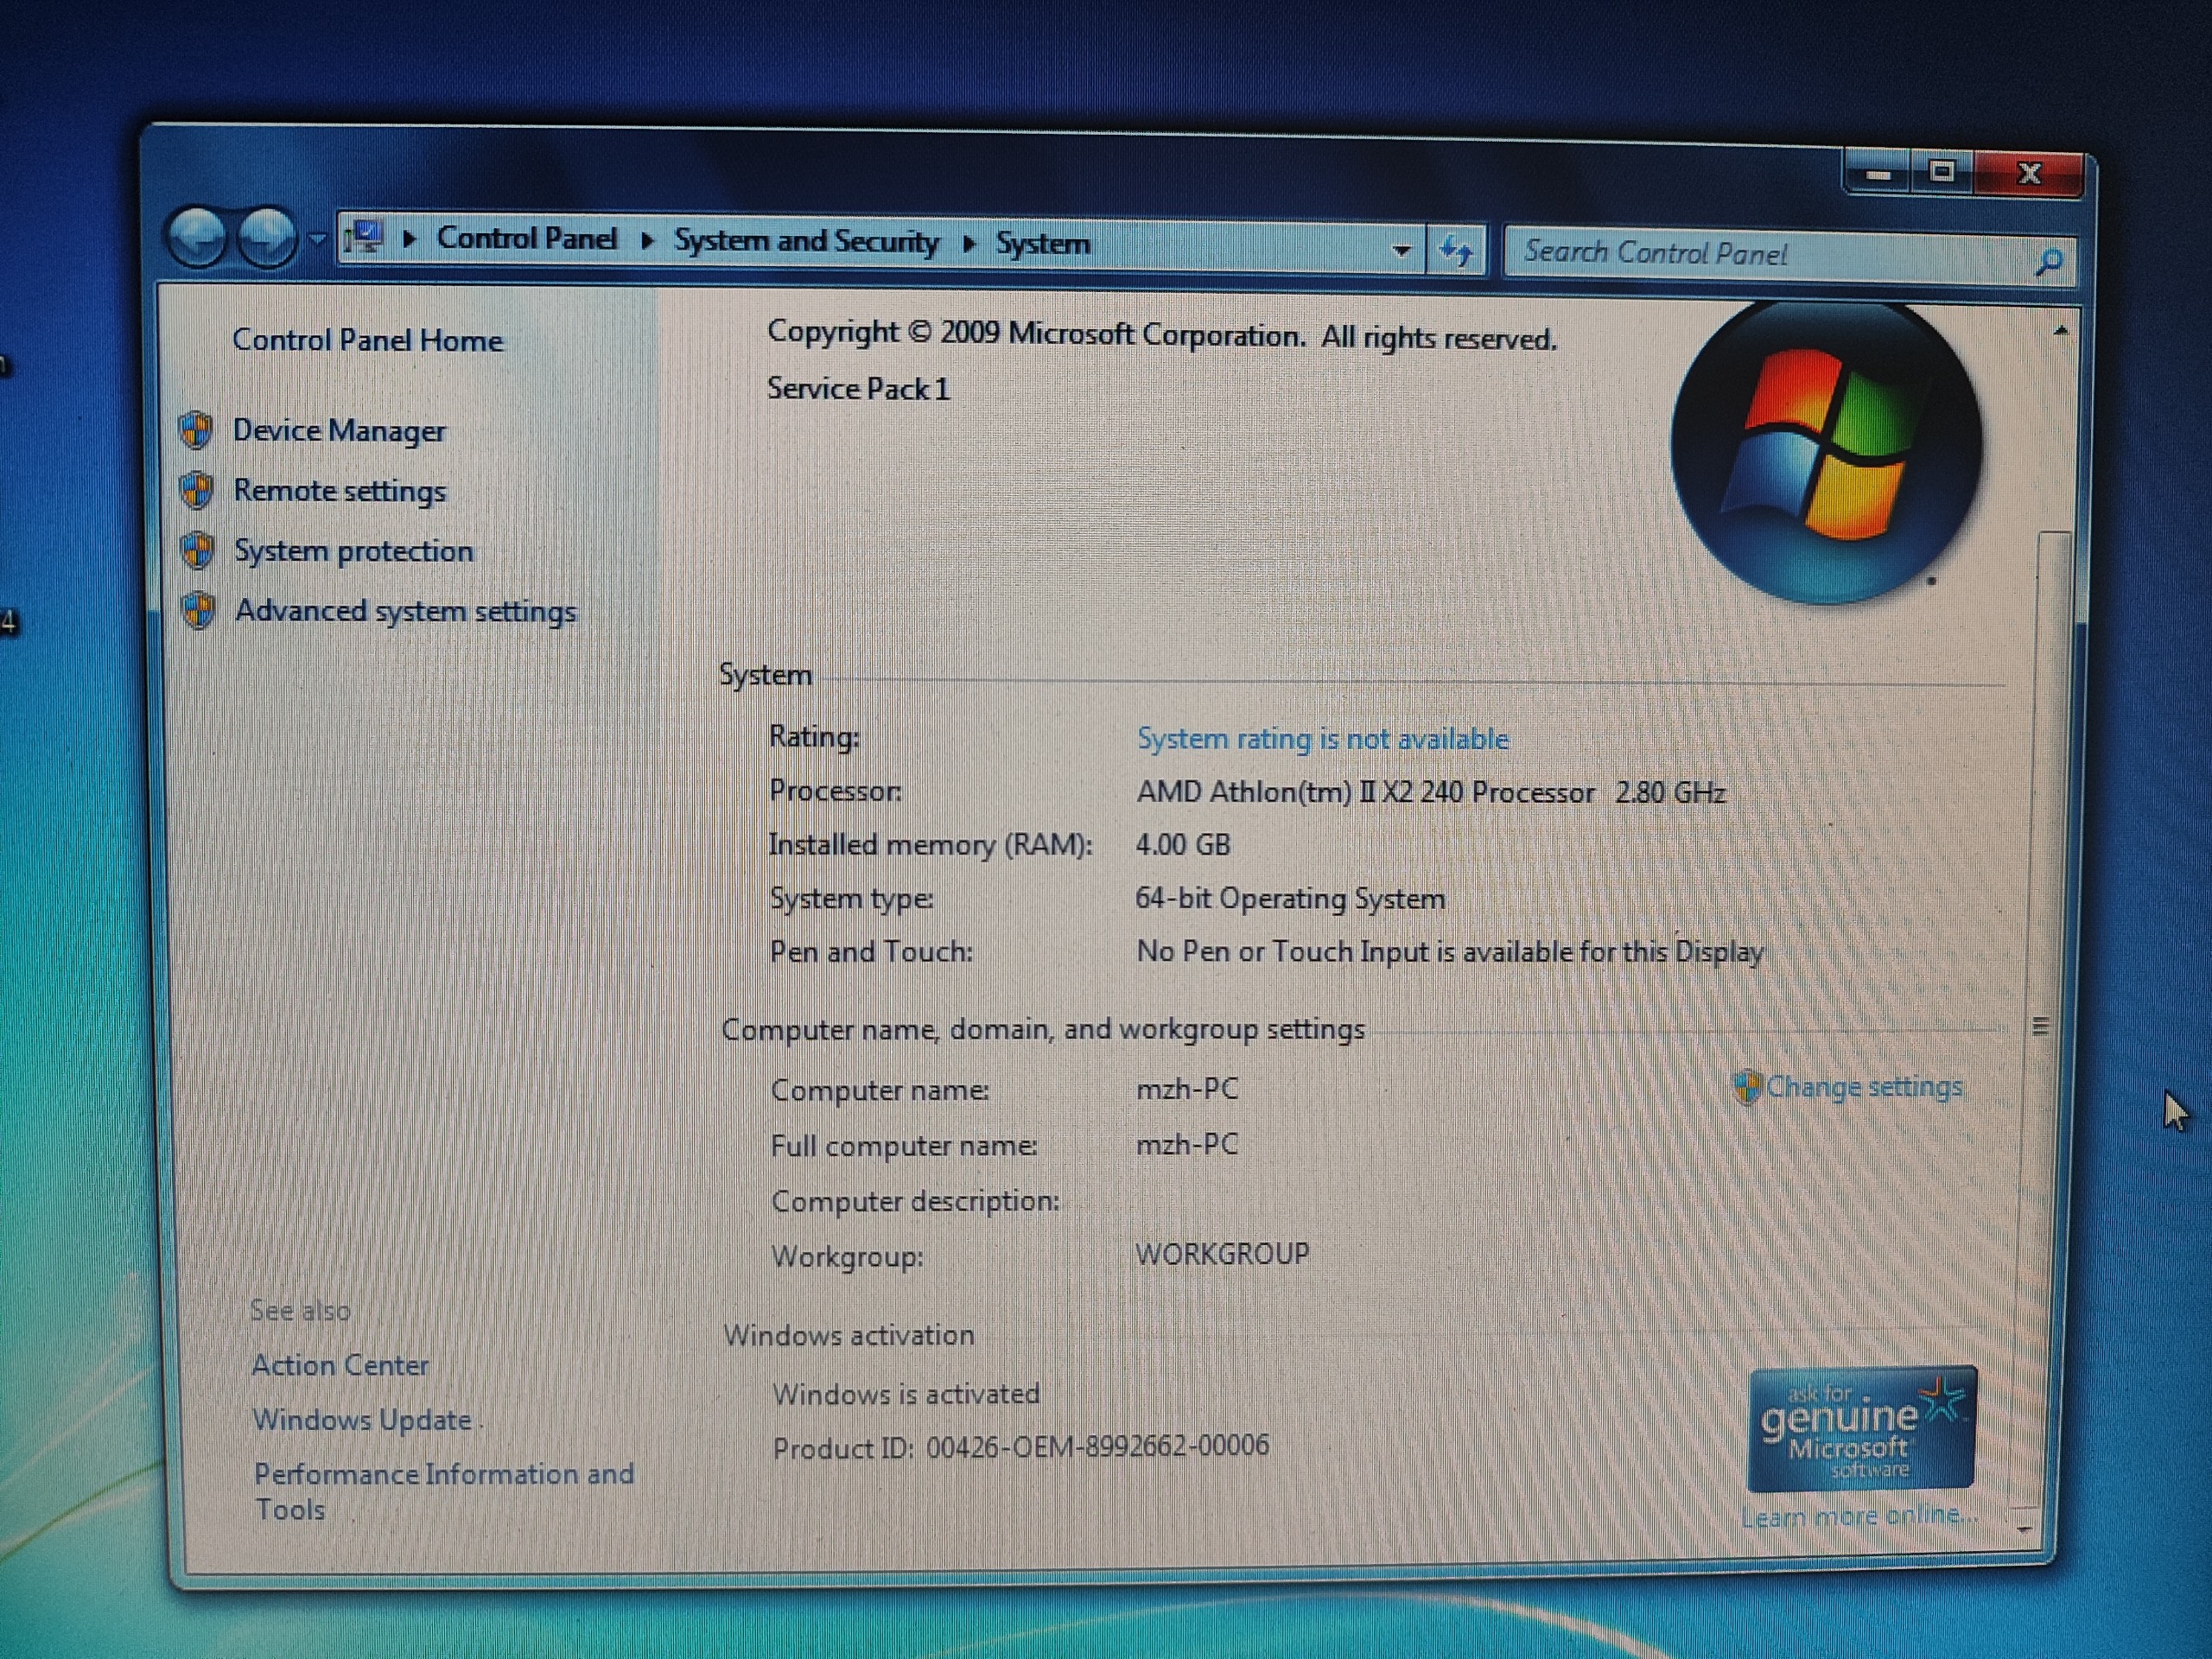Click the Windows is activated text
This screenshot has height=1659, width=2212.
(x=906, y=1394)
